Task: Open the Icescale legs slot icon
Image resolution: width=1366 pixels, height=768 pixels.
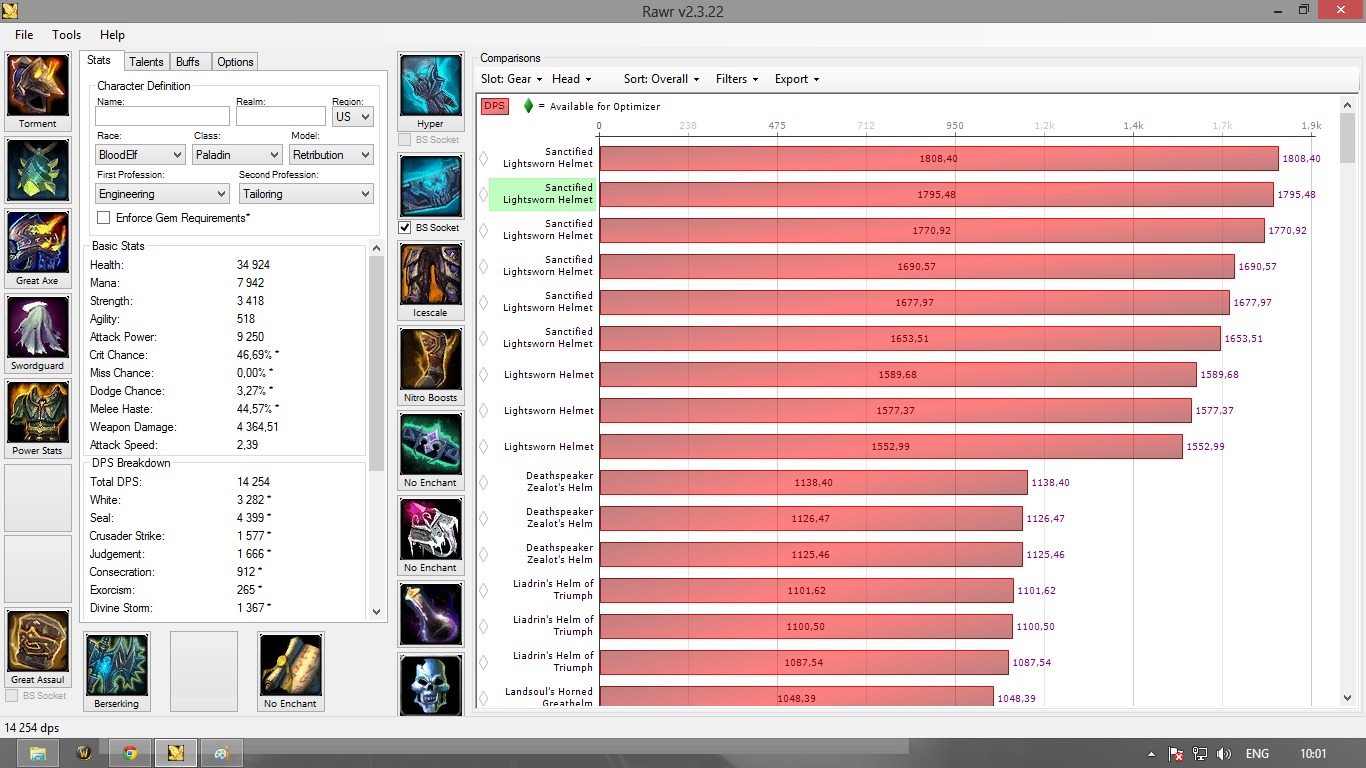Action: pyautogui.click(x=430, y=274)
